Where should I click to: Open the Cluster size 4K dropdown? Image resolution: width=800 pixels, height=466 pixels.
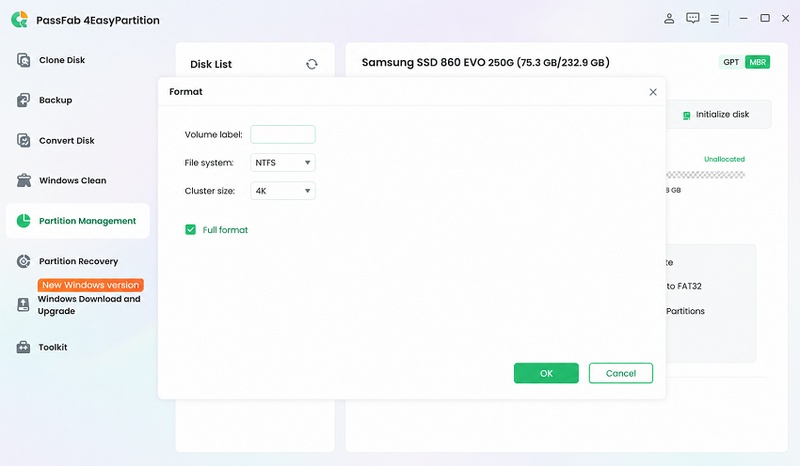click(x=283, y=190)
